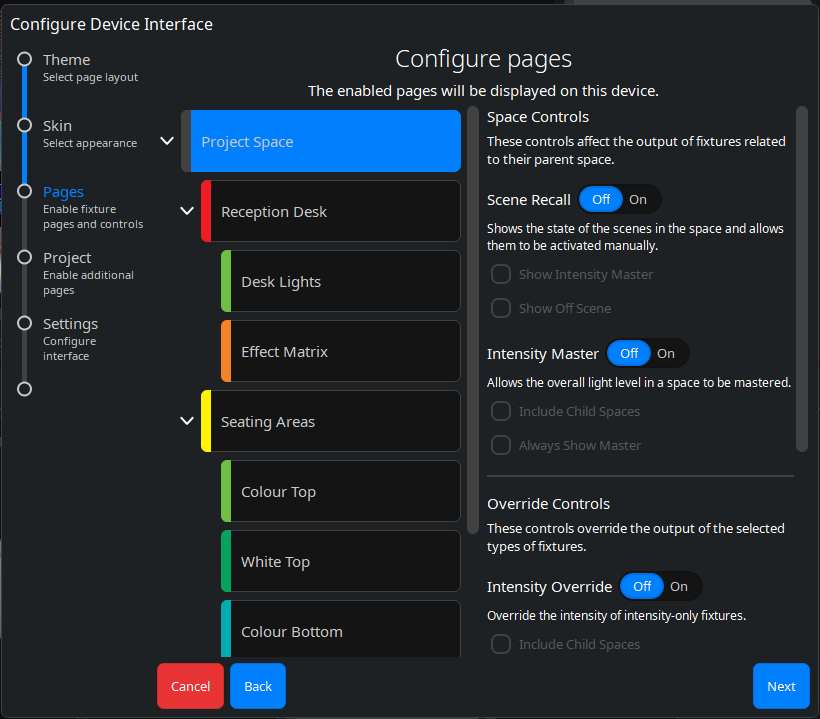Click the final empty step circle

(25, 389)
